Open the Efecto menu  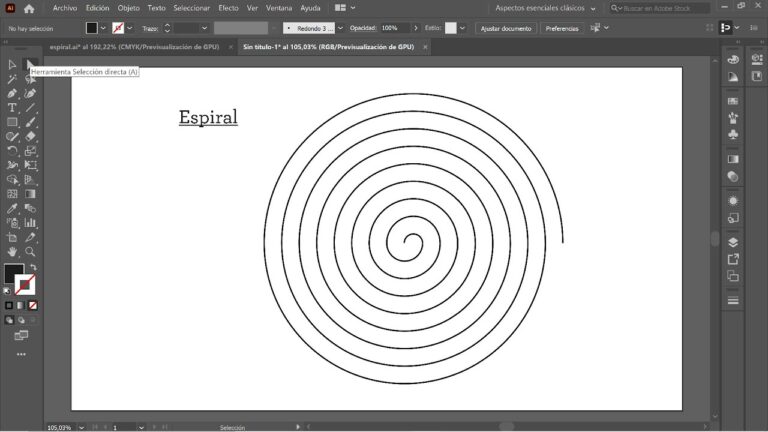click(x=228, y=8)
